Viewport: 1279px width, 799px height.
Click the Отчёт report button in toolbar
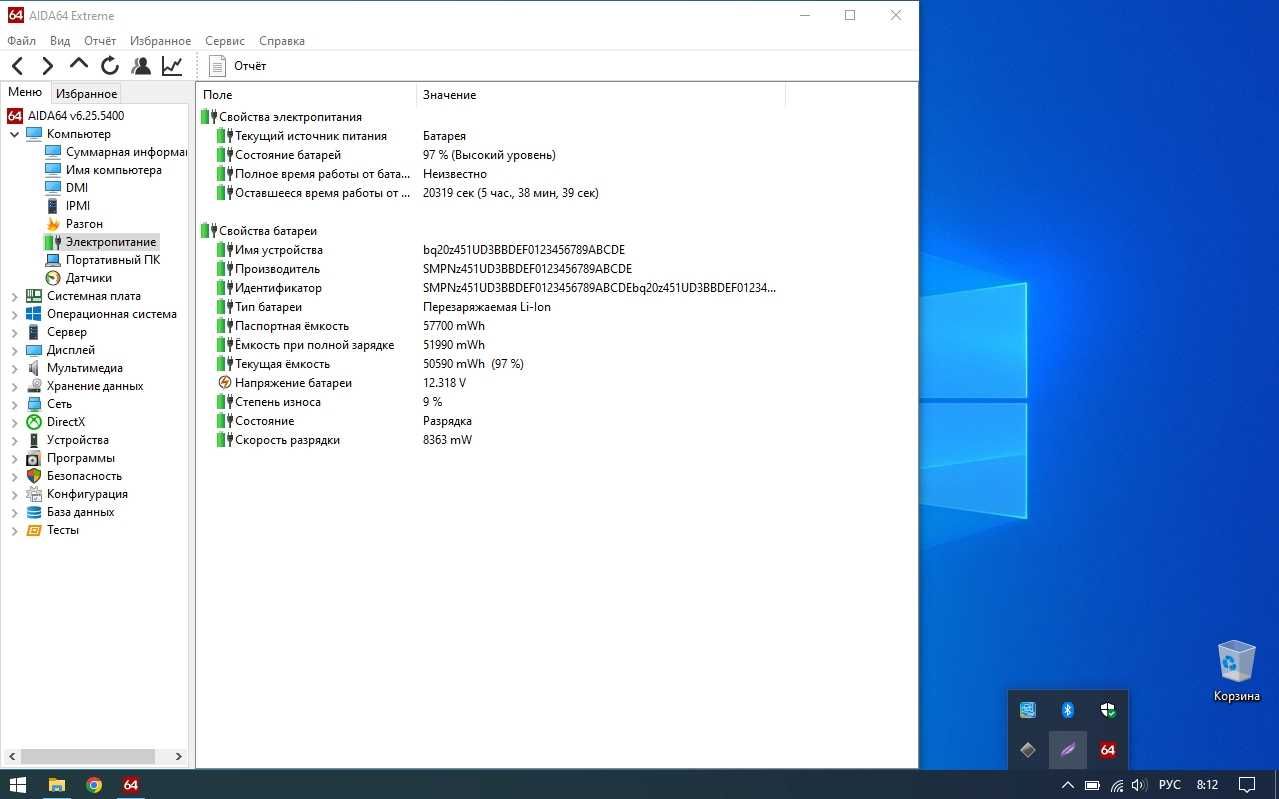[238, 66]
